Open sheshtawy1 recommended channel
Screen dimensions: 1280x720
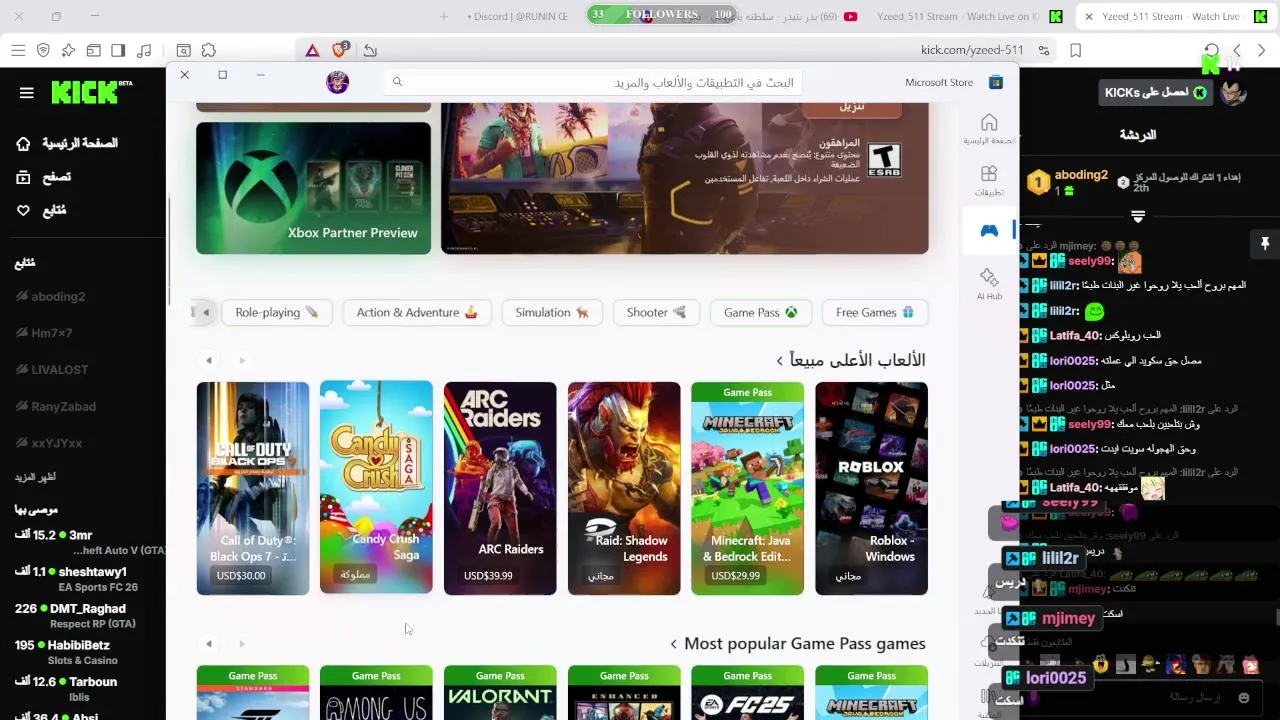point(84,578)
